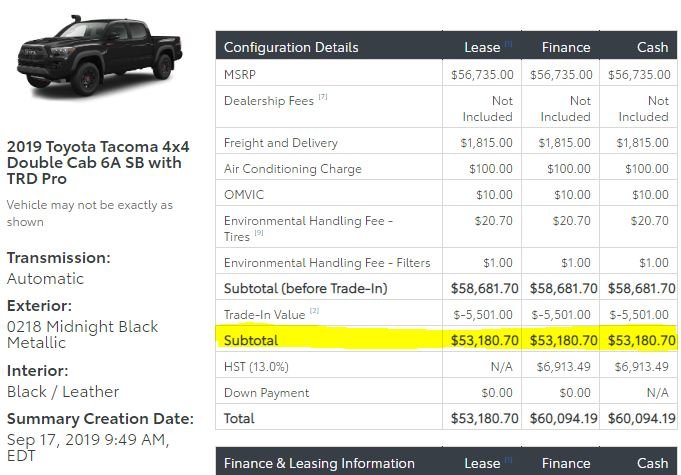Click Lease header in Finance & Leasing Information
The height and width of the screenshot is (475, 681).
tap(482, 463)
